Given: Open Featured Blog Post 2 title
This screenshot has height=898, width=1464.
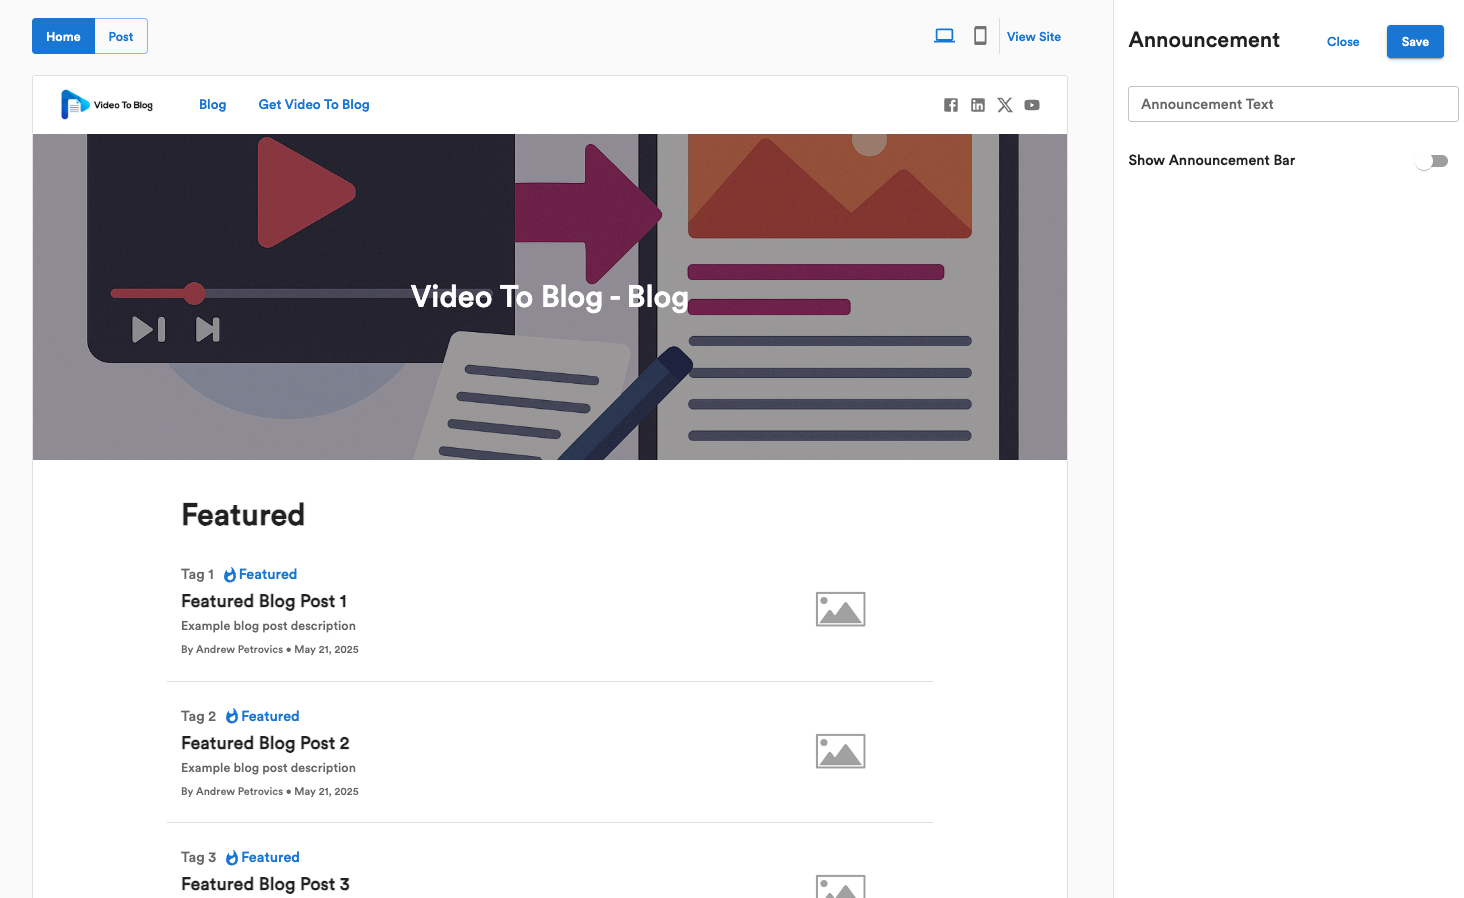Looking at the screenshot, I should click(265, 743).
